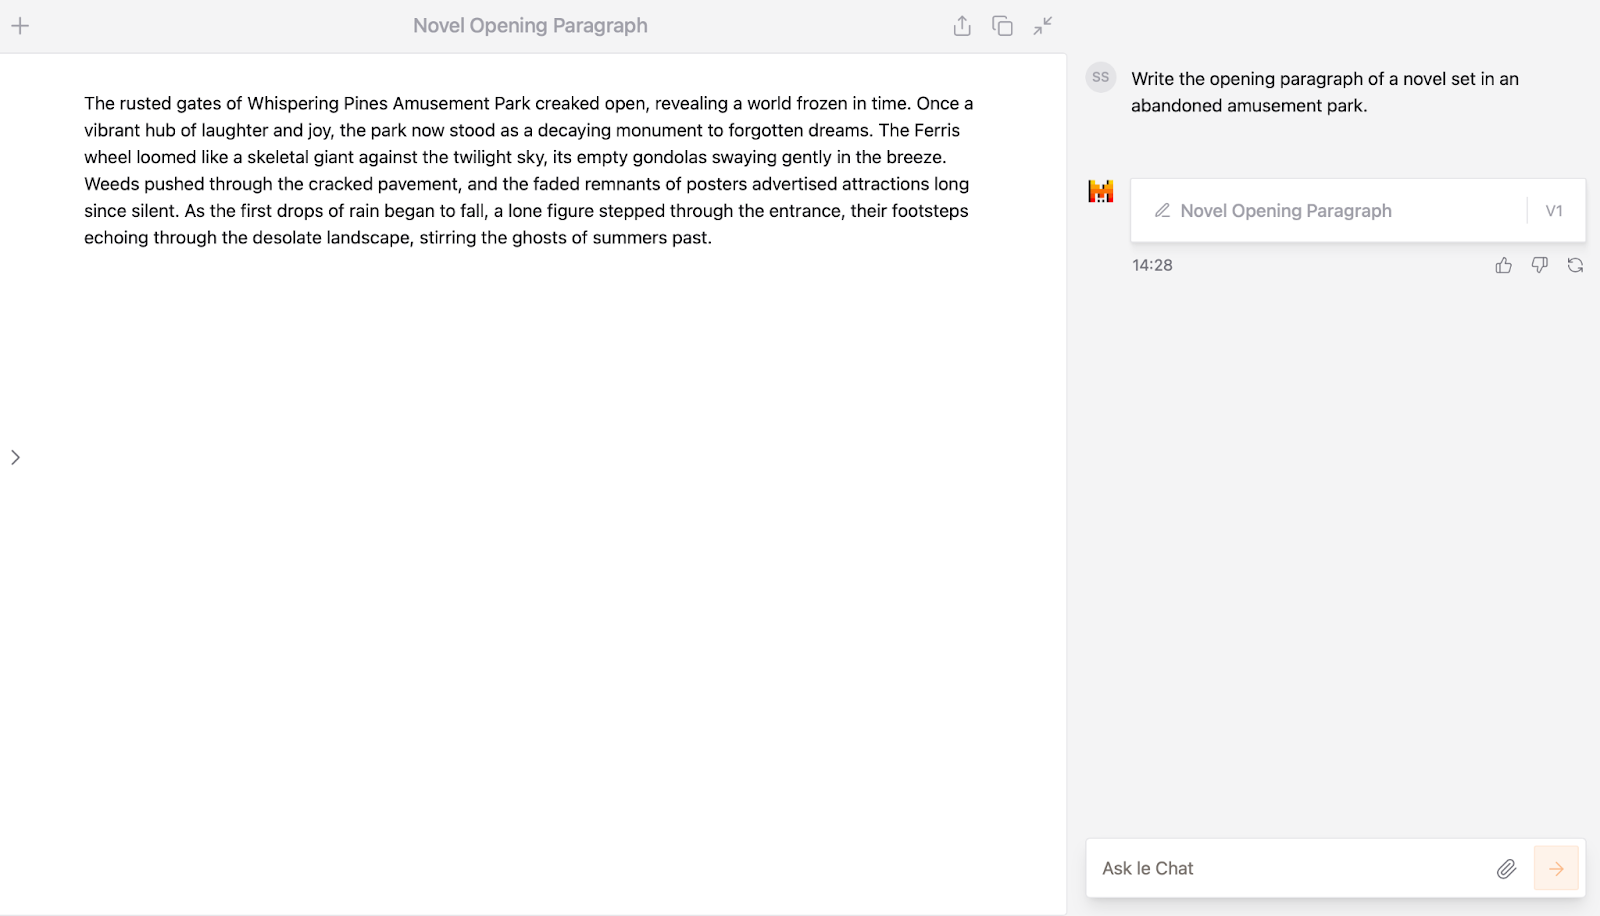Click the Mistral le Chat logo icon
Screen dimensions: 1600x916
tap(1101, 191)
